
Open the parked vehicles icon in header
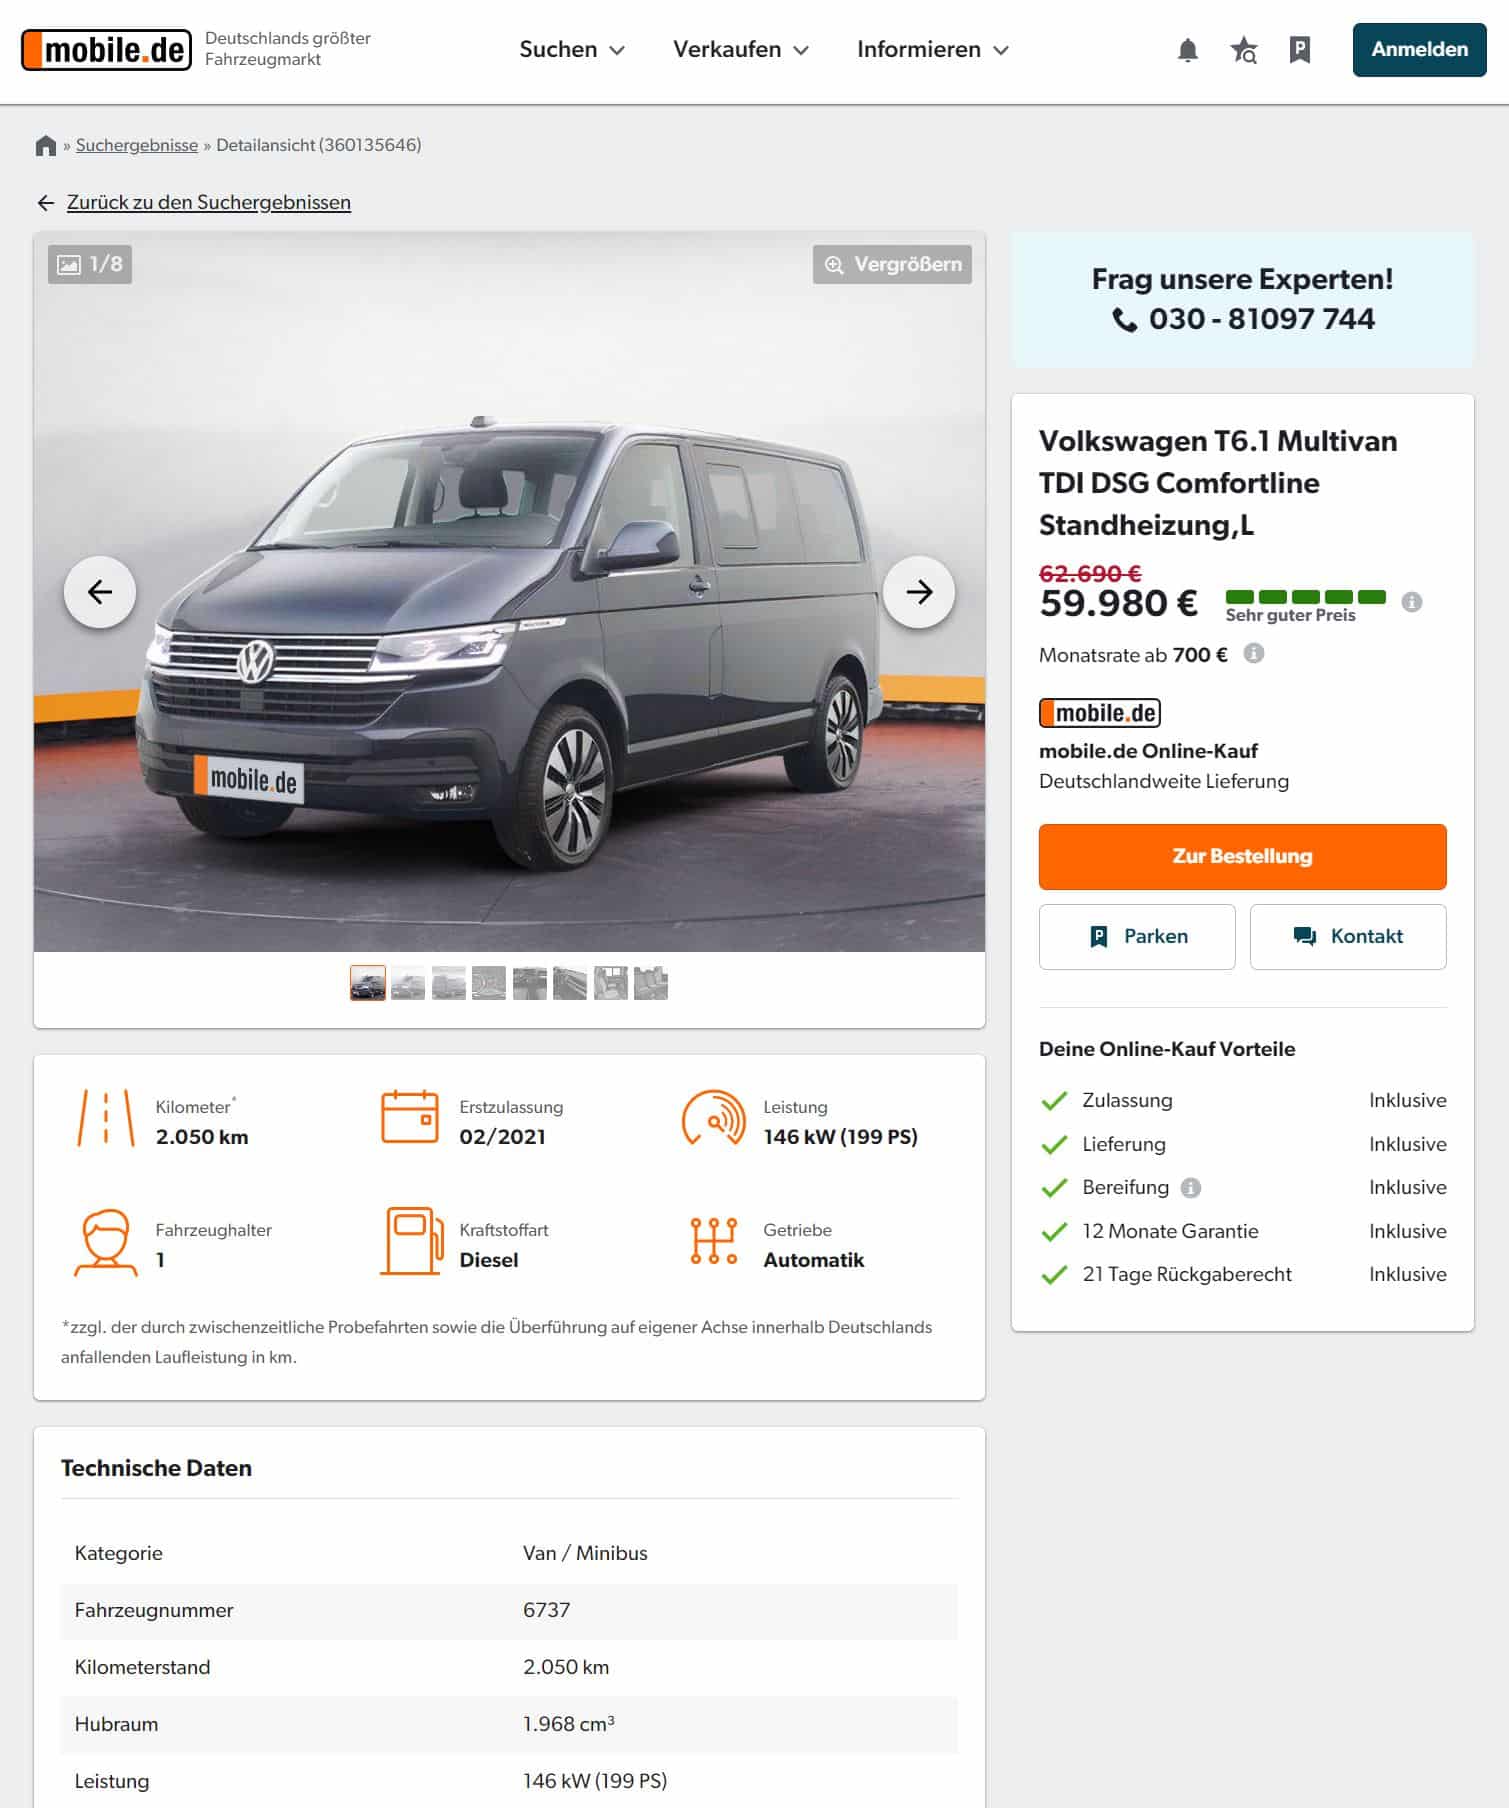click(1300, 50)
